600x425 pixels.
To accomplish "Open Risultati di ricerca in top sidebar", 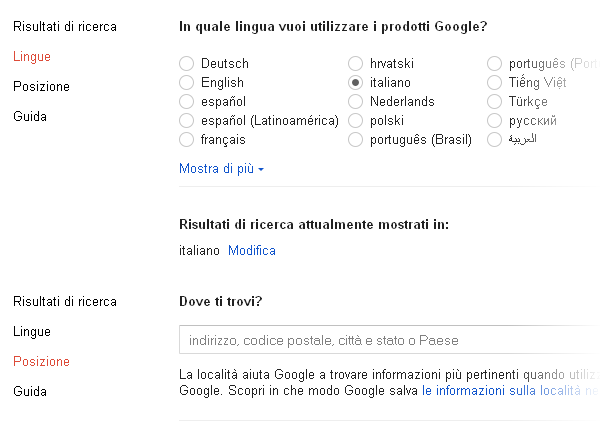I will 64,26.
